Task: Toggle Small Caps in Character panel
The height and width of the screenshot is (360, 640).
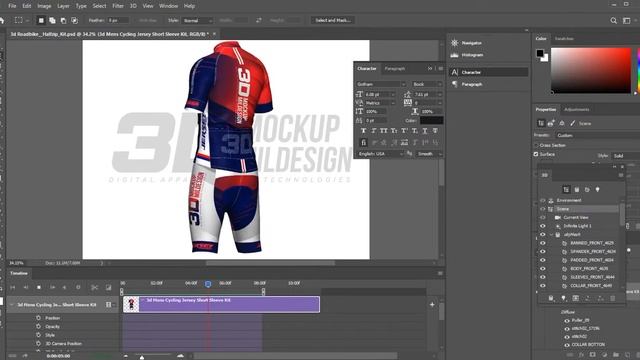Action: point(394,131)
